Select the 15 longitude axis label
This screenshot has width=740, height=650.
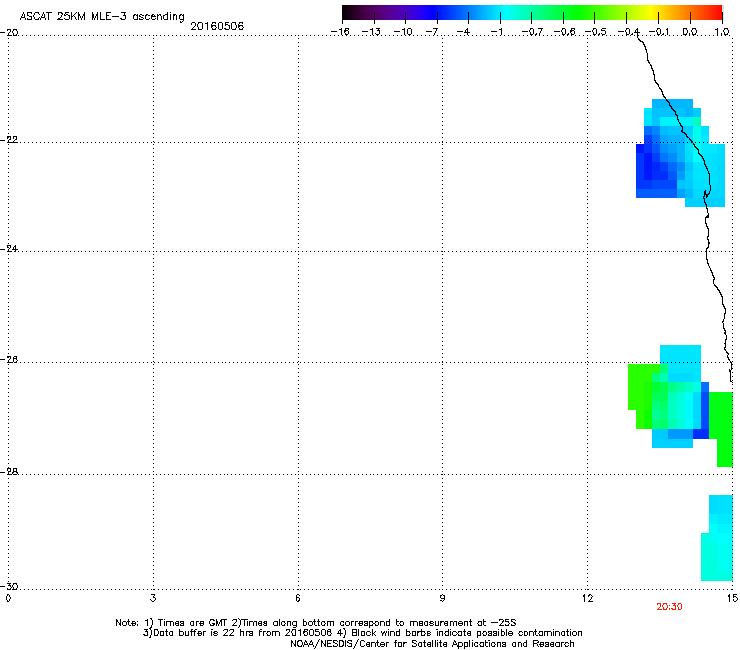pyautogui.click(x=732, y=599)
